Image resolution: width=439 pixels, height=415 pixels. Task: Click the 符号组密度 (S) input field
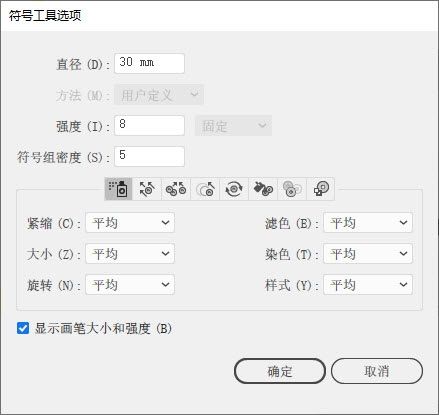click(149, 156)
